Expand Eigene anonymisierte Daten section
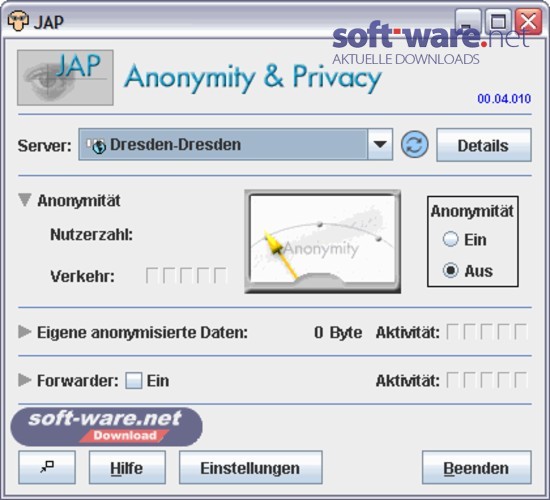Viewport: 550px width, 500px height. point(25,332)
